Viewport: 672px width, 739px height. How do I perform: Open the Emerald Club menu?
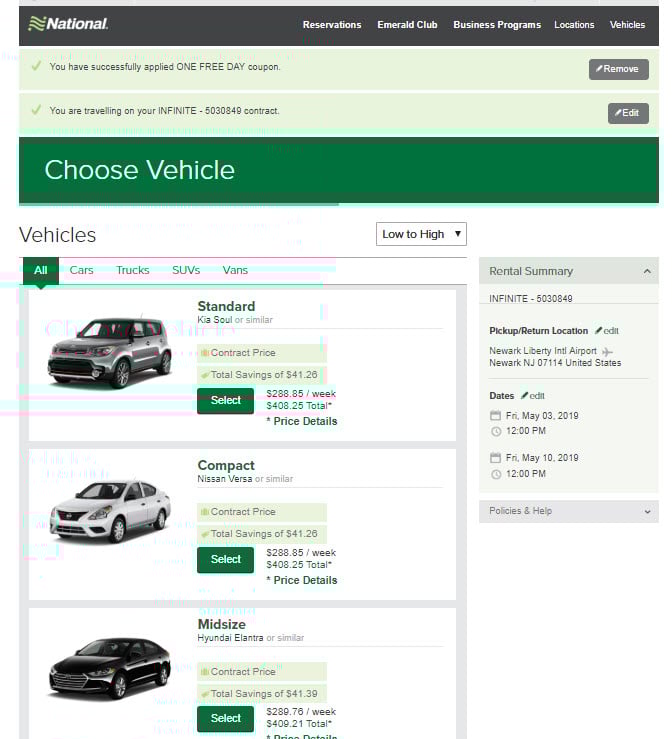407,25
